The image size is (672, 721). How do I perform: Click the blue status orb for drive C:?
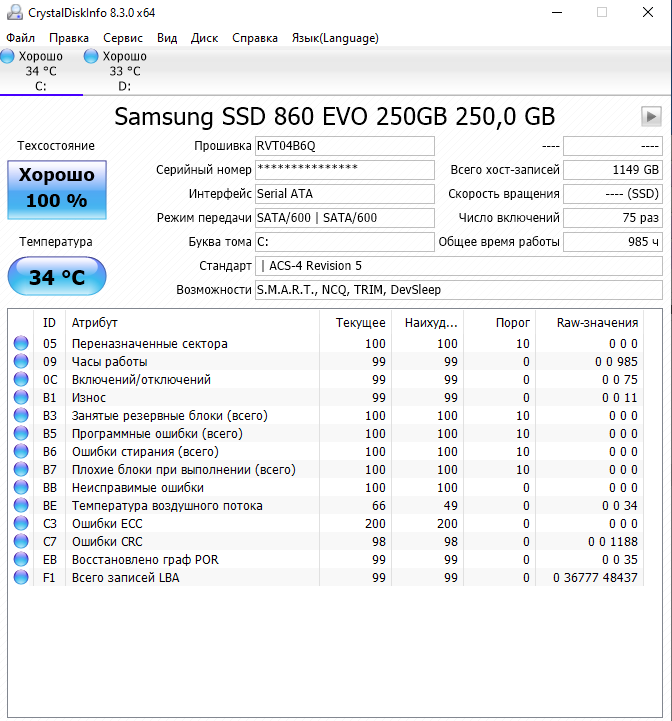click(7, 56)
